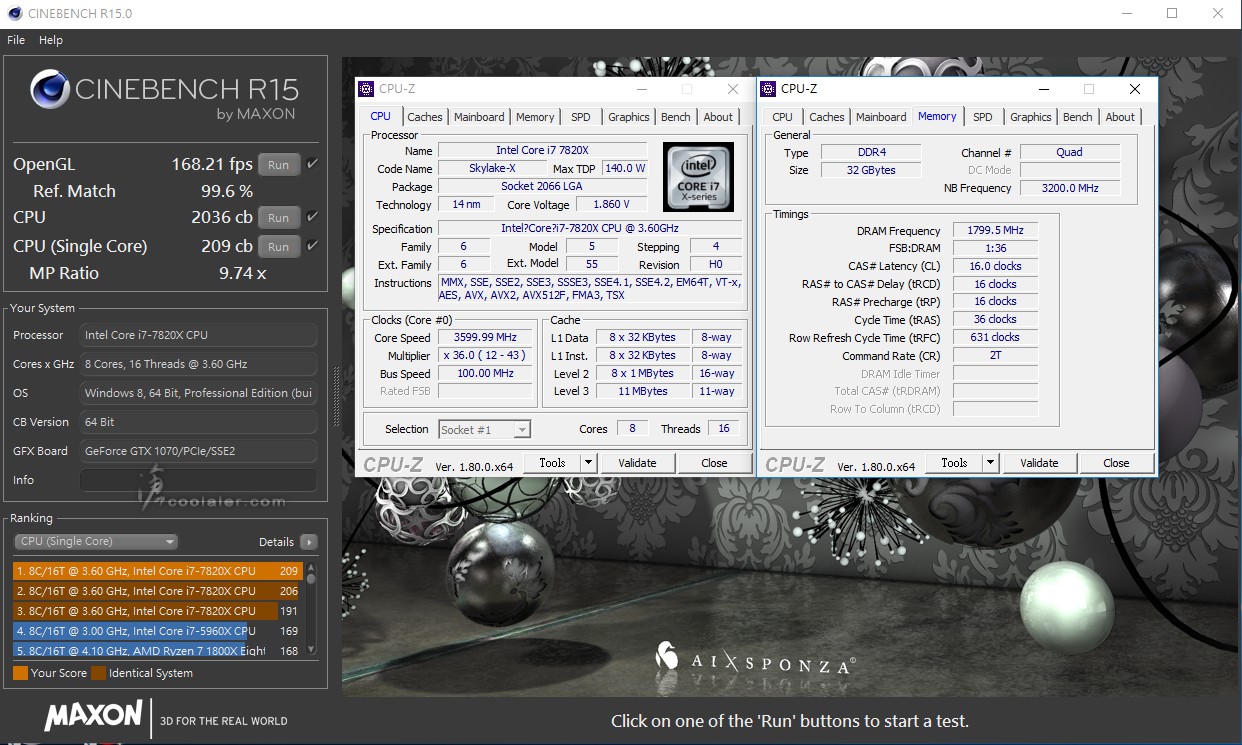This screenshot has width=1242, height=745.
Task: Expand Tools dropdown arrow in CPU window
Action: (x=588, y=463)
